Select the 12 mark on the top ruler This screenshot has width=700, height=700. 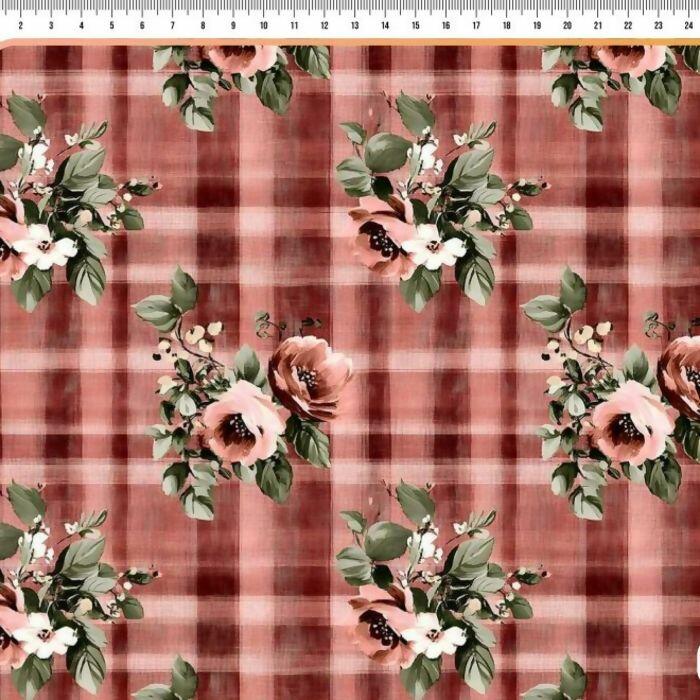[324, 25]
